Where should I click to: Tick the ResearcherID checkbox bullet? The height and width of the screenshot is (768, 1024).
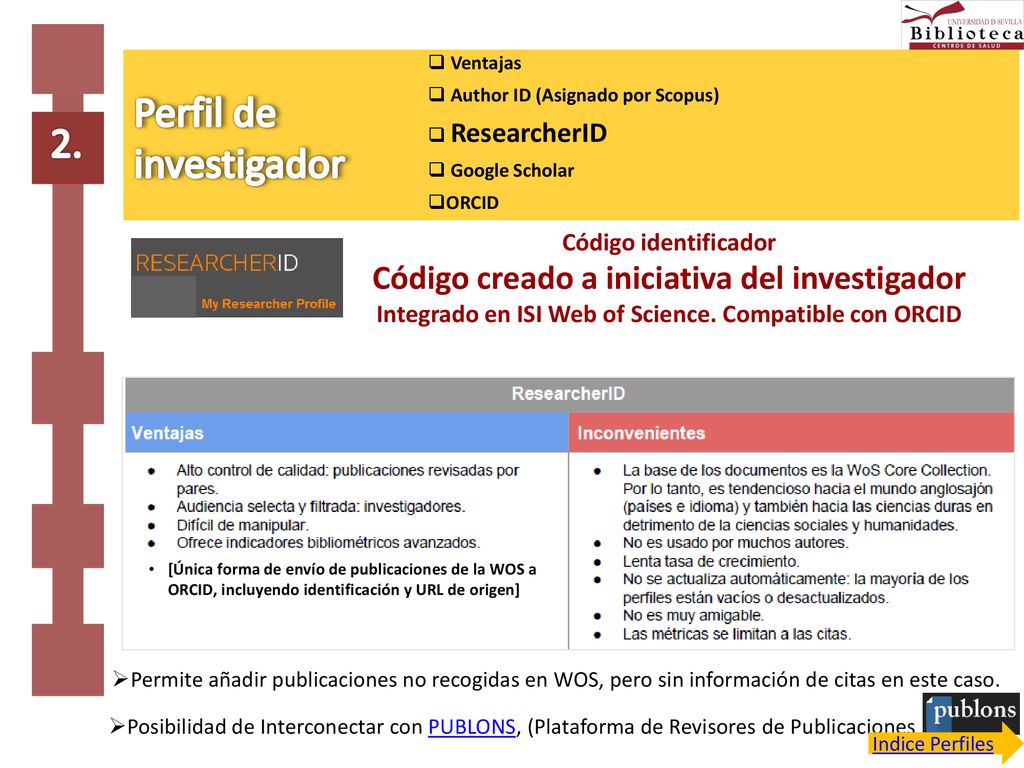coord(436,135)
